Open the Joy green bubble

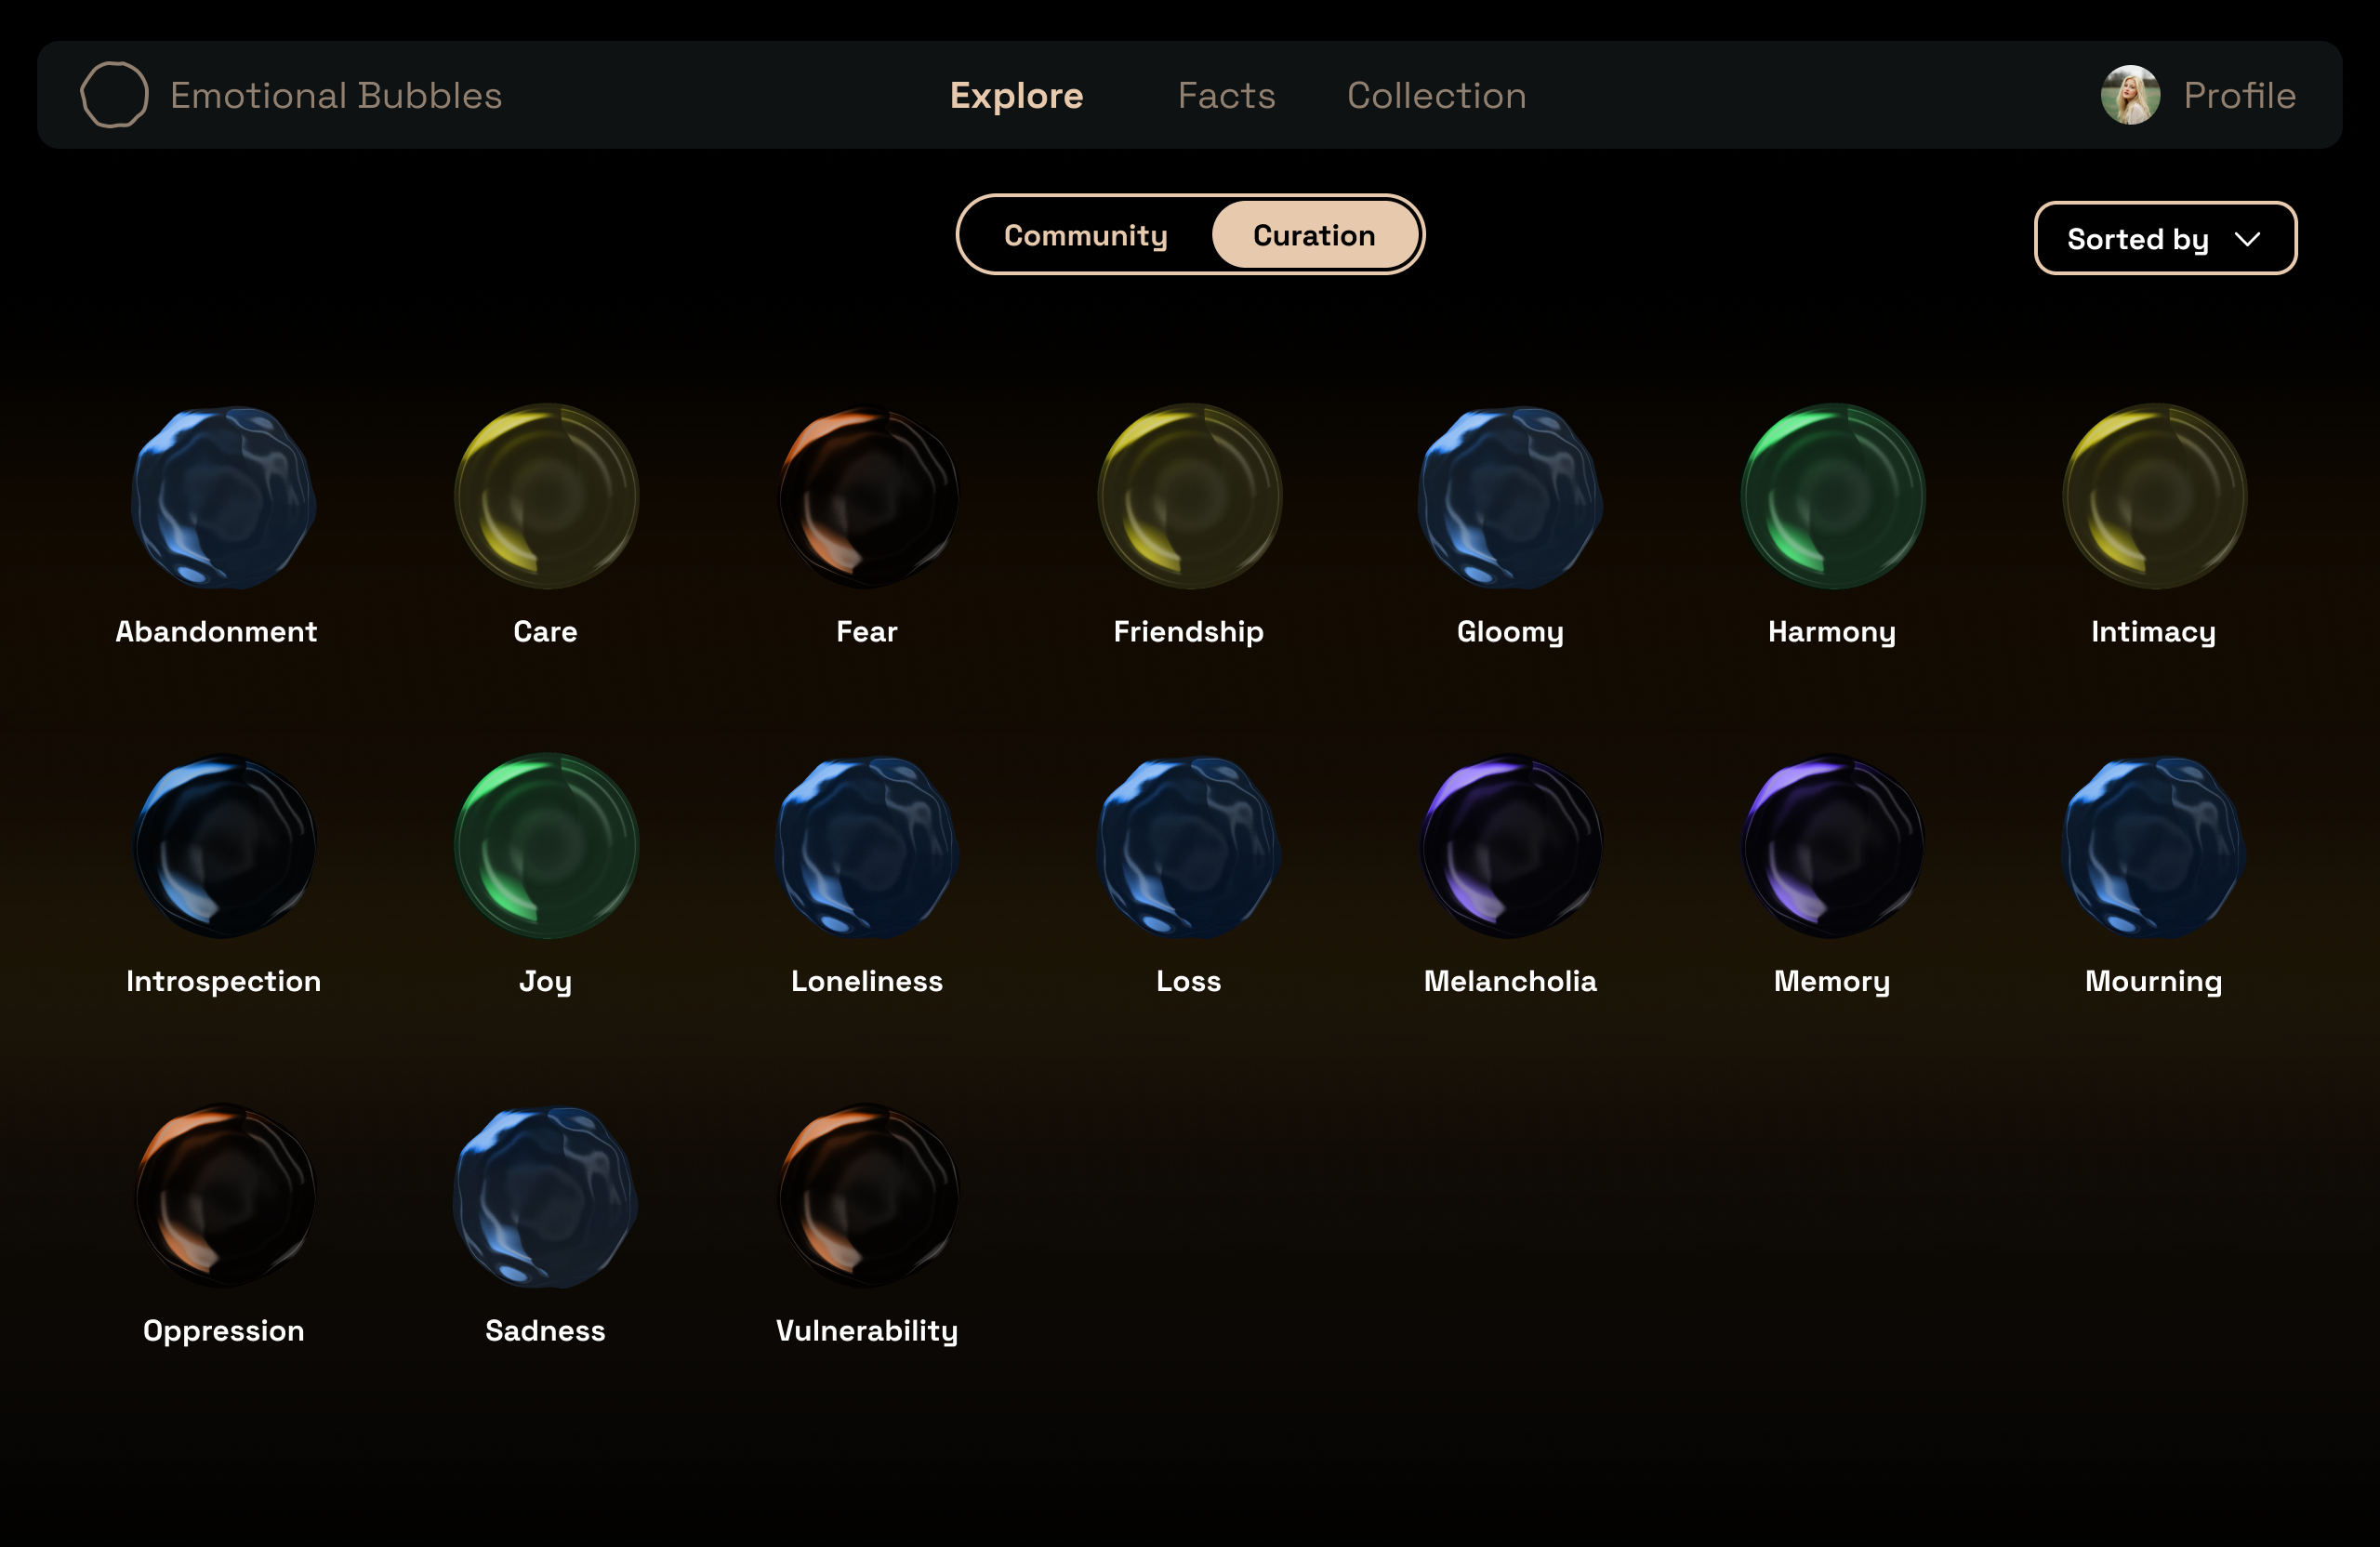click(x=546, y=846)
